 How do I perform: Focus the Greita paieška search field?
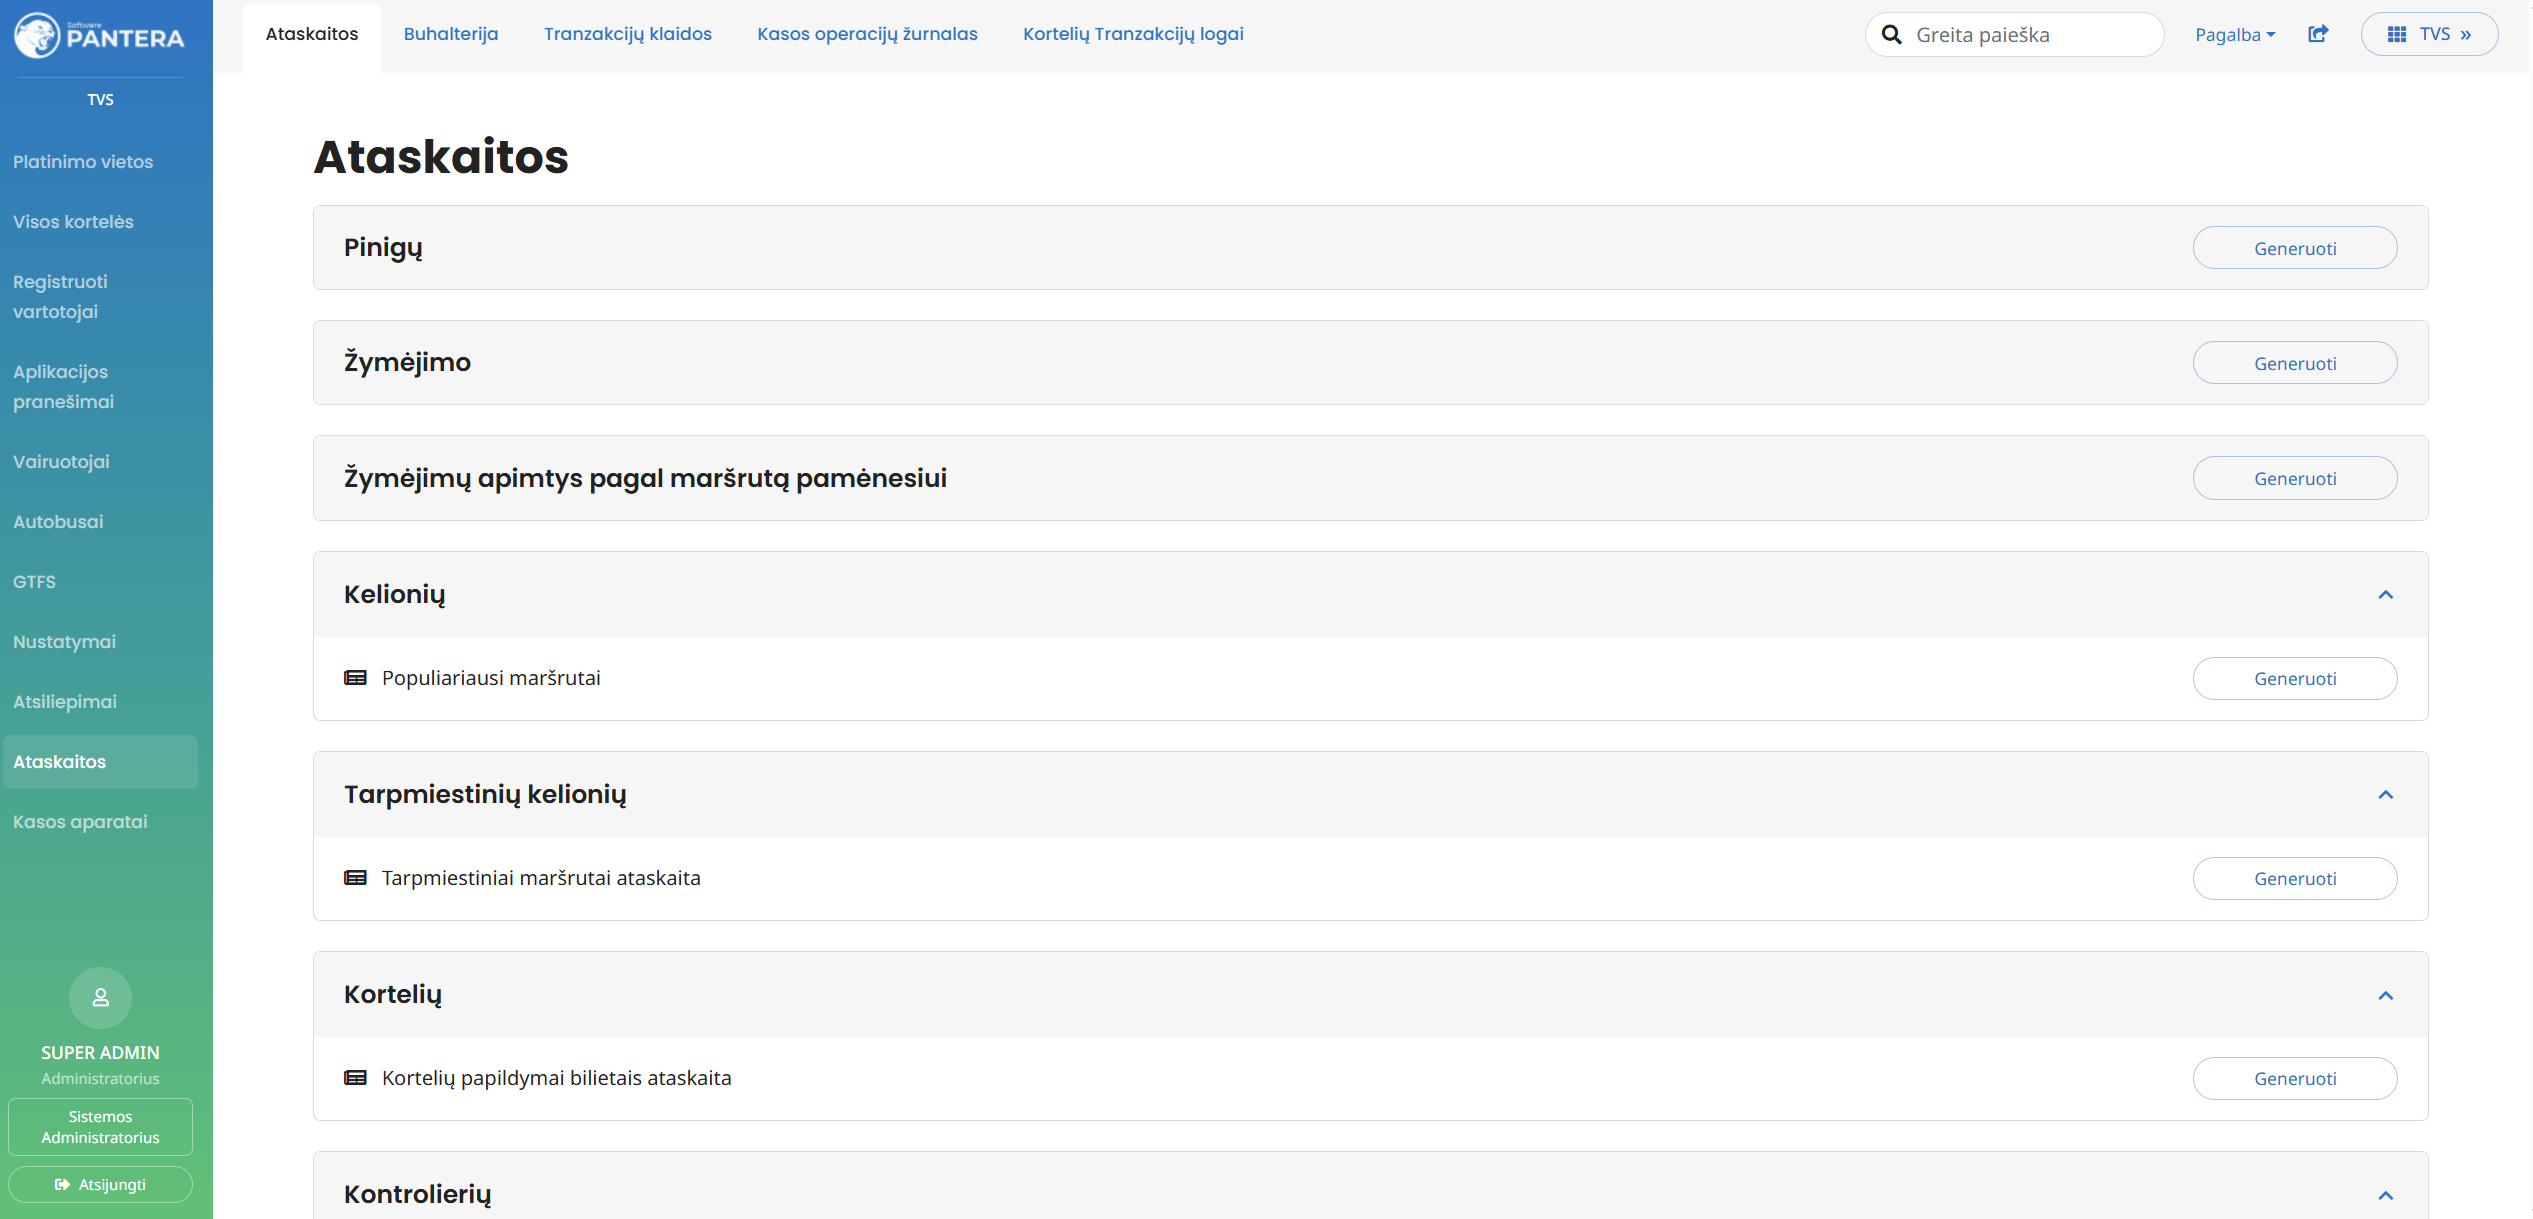tap(2014, 35)
